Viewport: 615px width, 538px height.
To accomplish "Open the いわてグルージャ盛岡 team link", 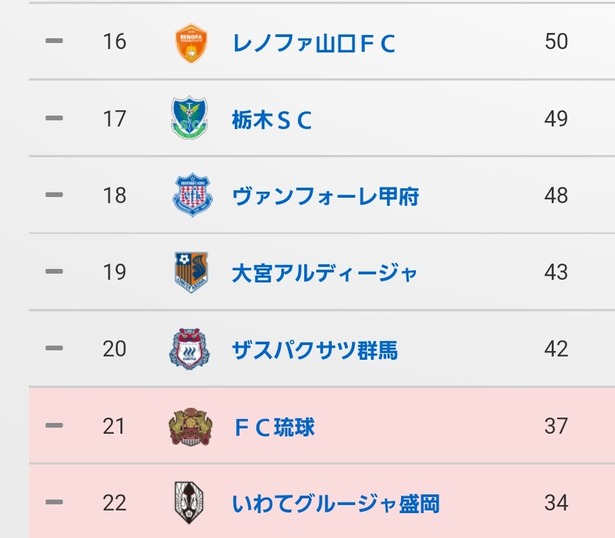I will point(336,504).
